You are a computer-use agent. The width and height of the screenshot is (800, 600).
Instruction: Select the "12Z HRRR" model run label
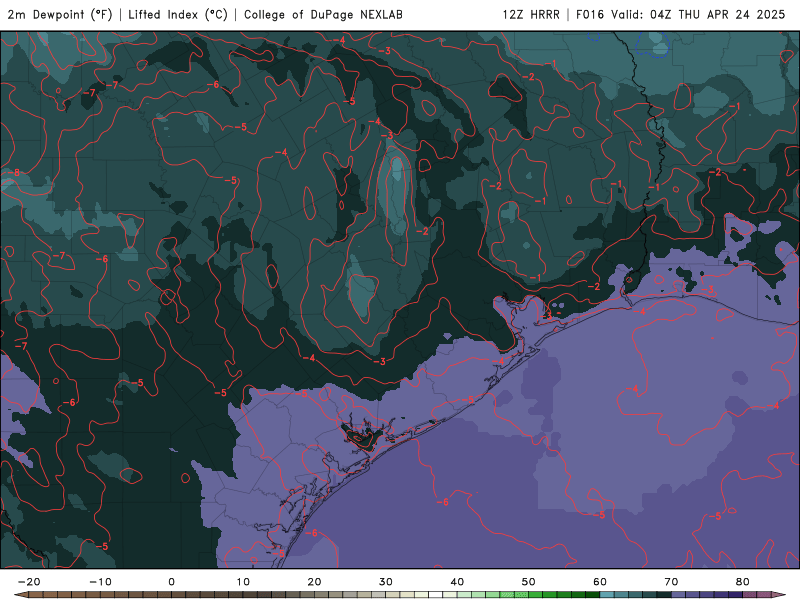[x=531, y=14]
